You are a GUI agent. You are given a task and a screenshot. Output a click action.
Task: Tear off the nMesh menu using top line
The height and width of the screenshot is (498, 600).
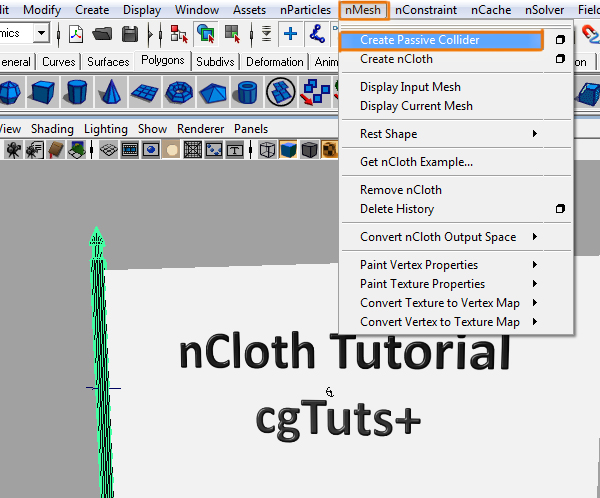(456, 26)
